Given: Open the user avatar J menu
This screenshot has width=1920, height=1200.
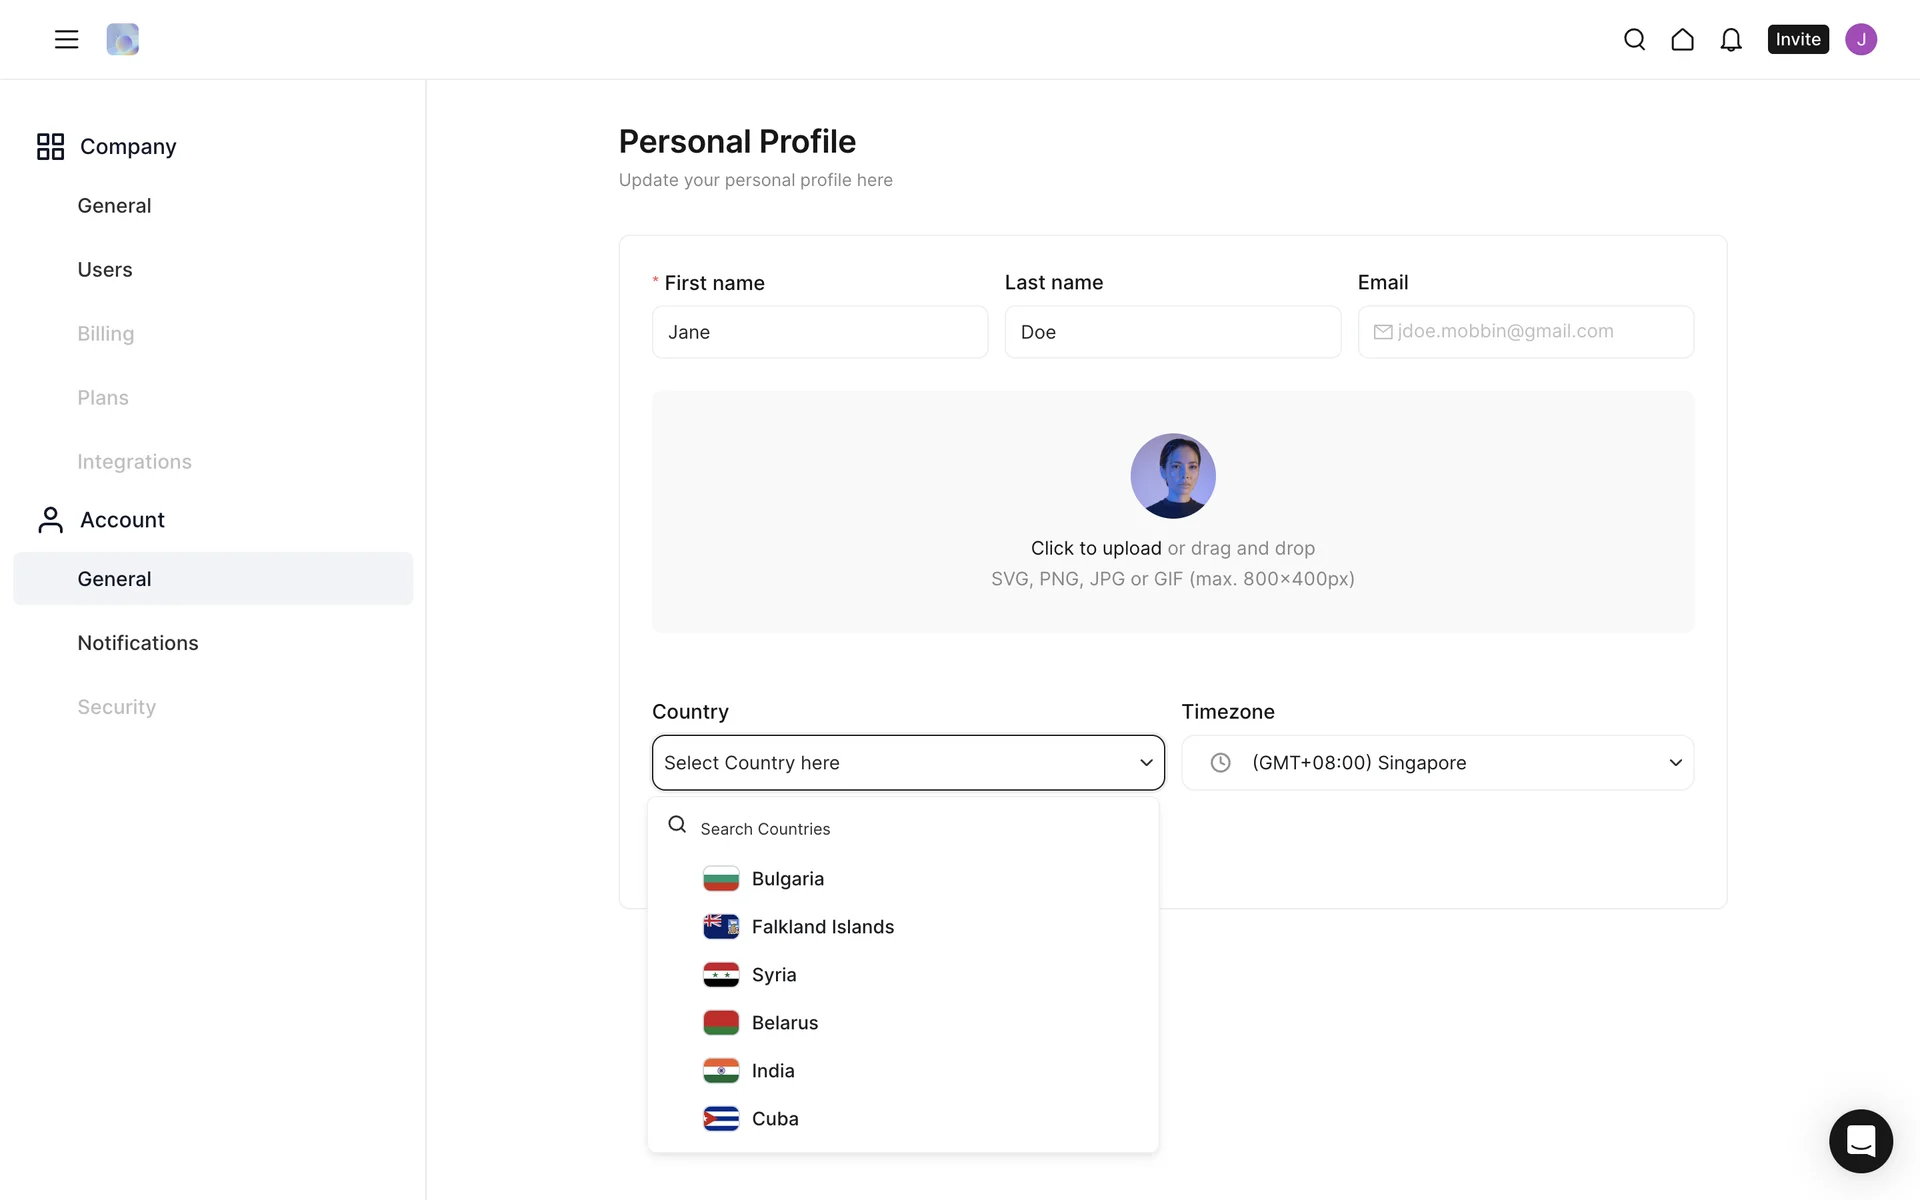Looking at the screenshot, I should (1860, 39).
